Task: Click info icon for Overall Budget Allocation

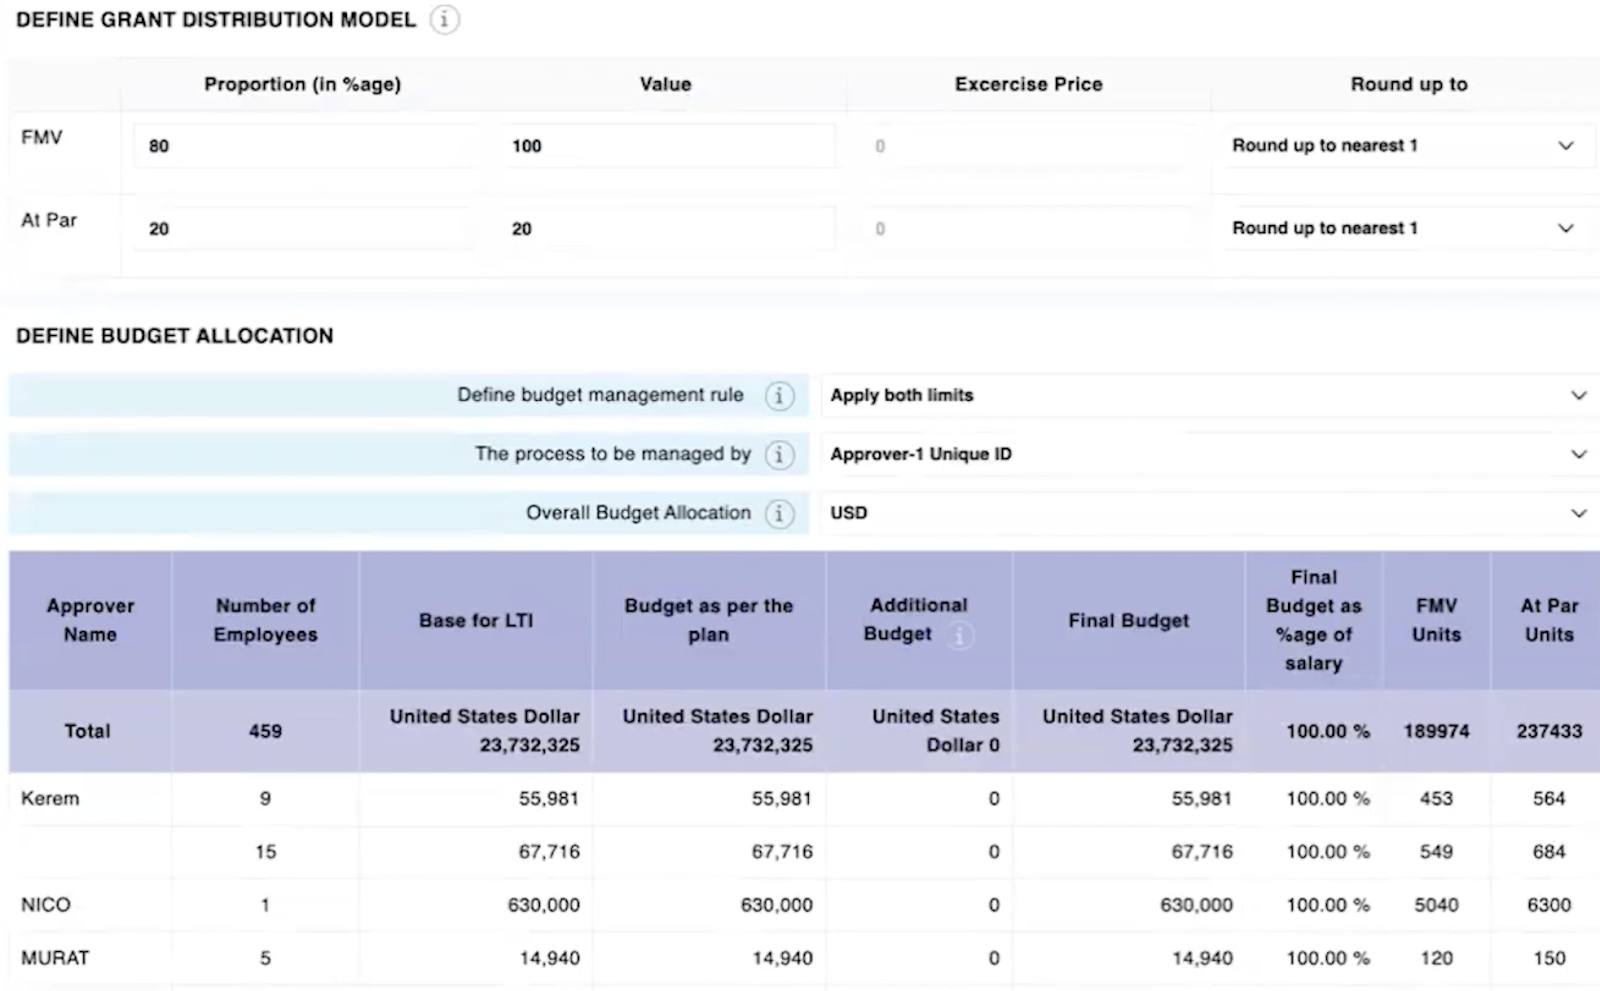Action: click(x=779, y=514)
